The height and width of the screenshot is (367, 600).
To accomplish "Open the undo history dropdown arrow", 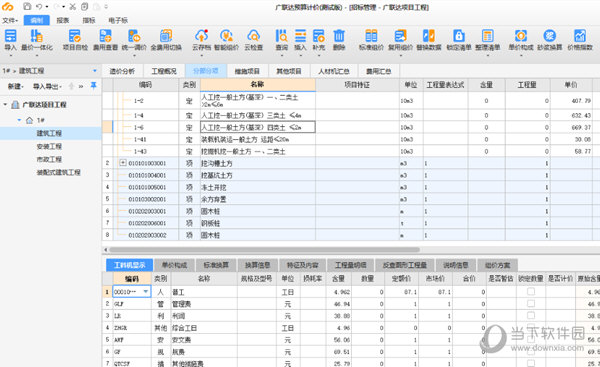I will 47,7.
